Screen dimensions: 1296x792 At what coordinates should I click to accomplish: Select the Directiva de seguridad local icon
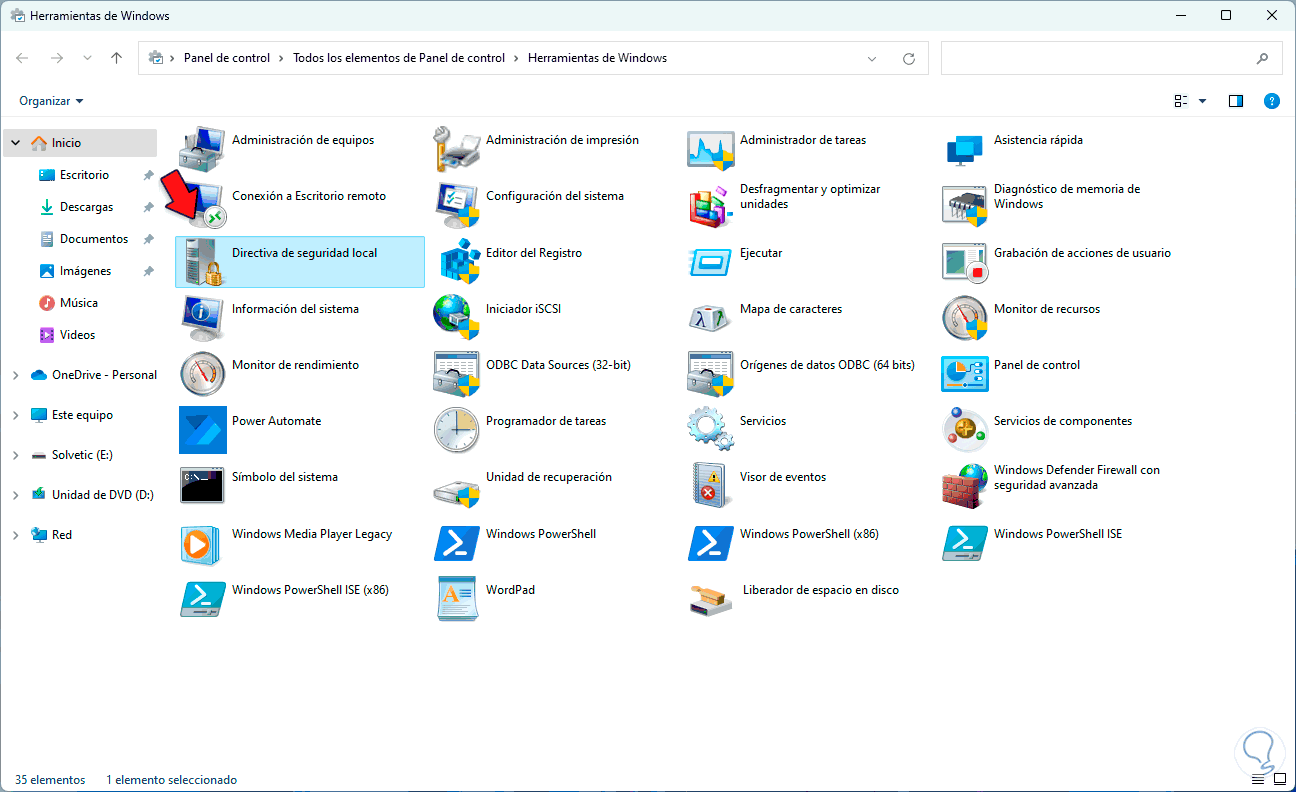(203, 262)
